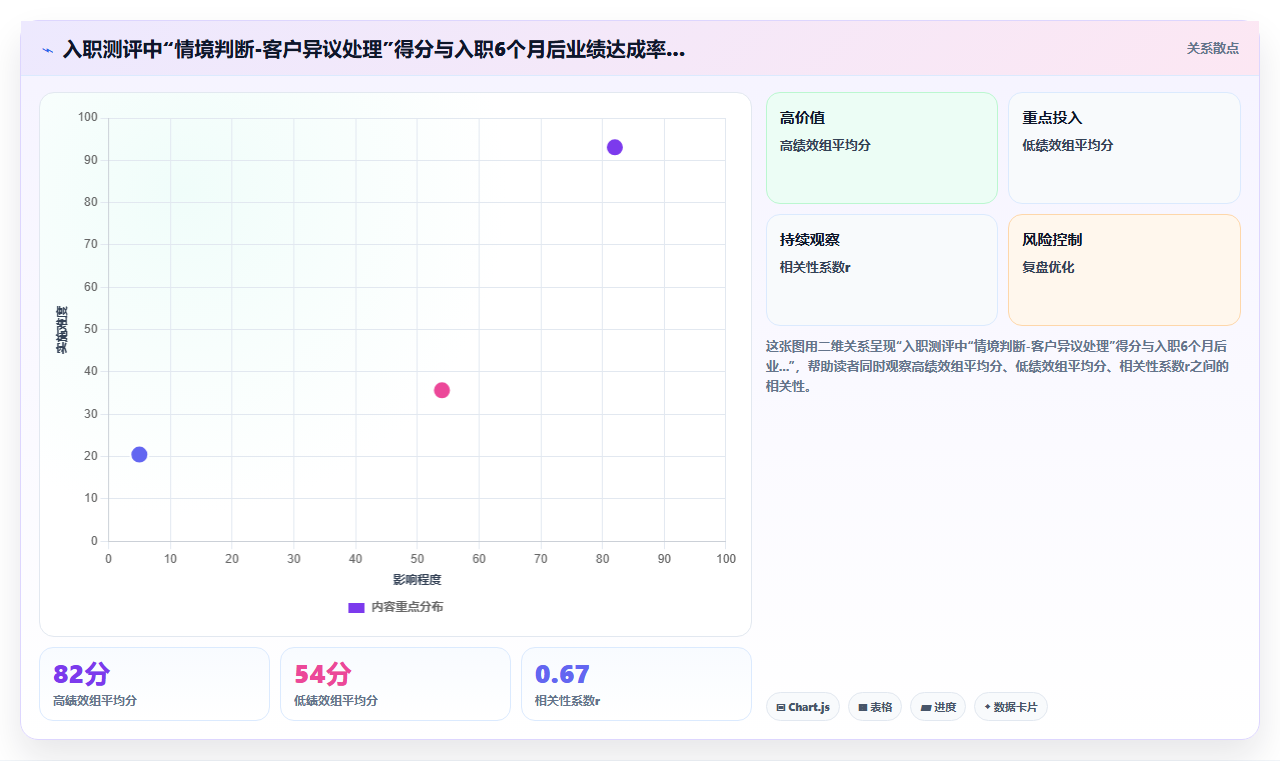
Task: Click 相关性系数r label under 0.67
Action: 568,701
